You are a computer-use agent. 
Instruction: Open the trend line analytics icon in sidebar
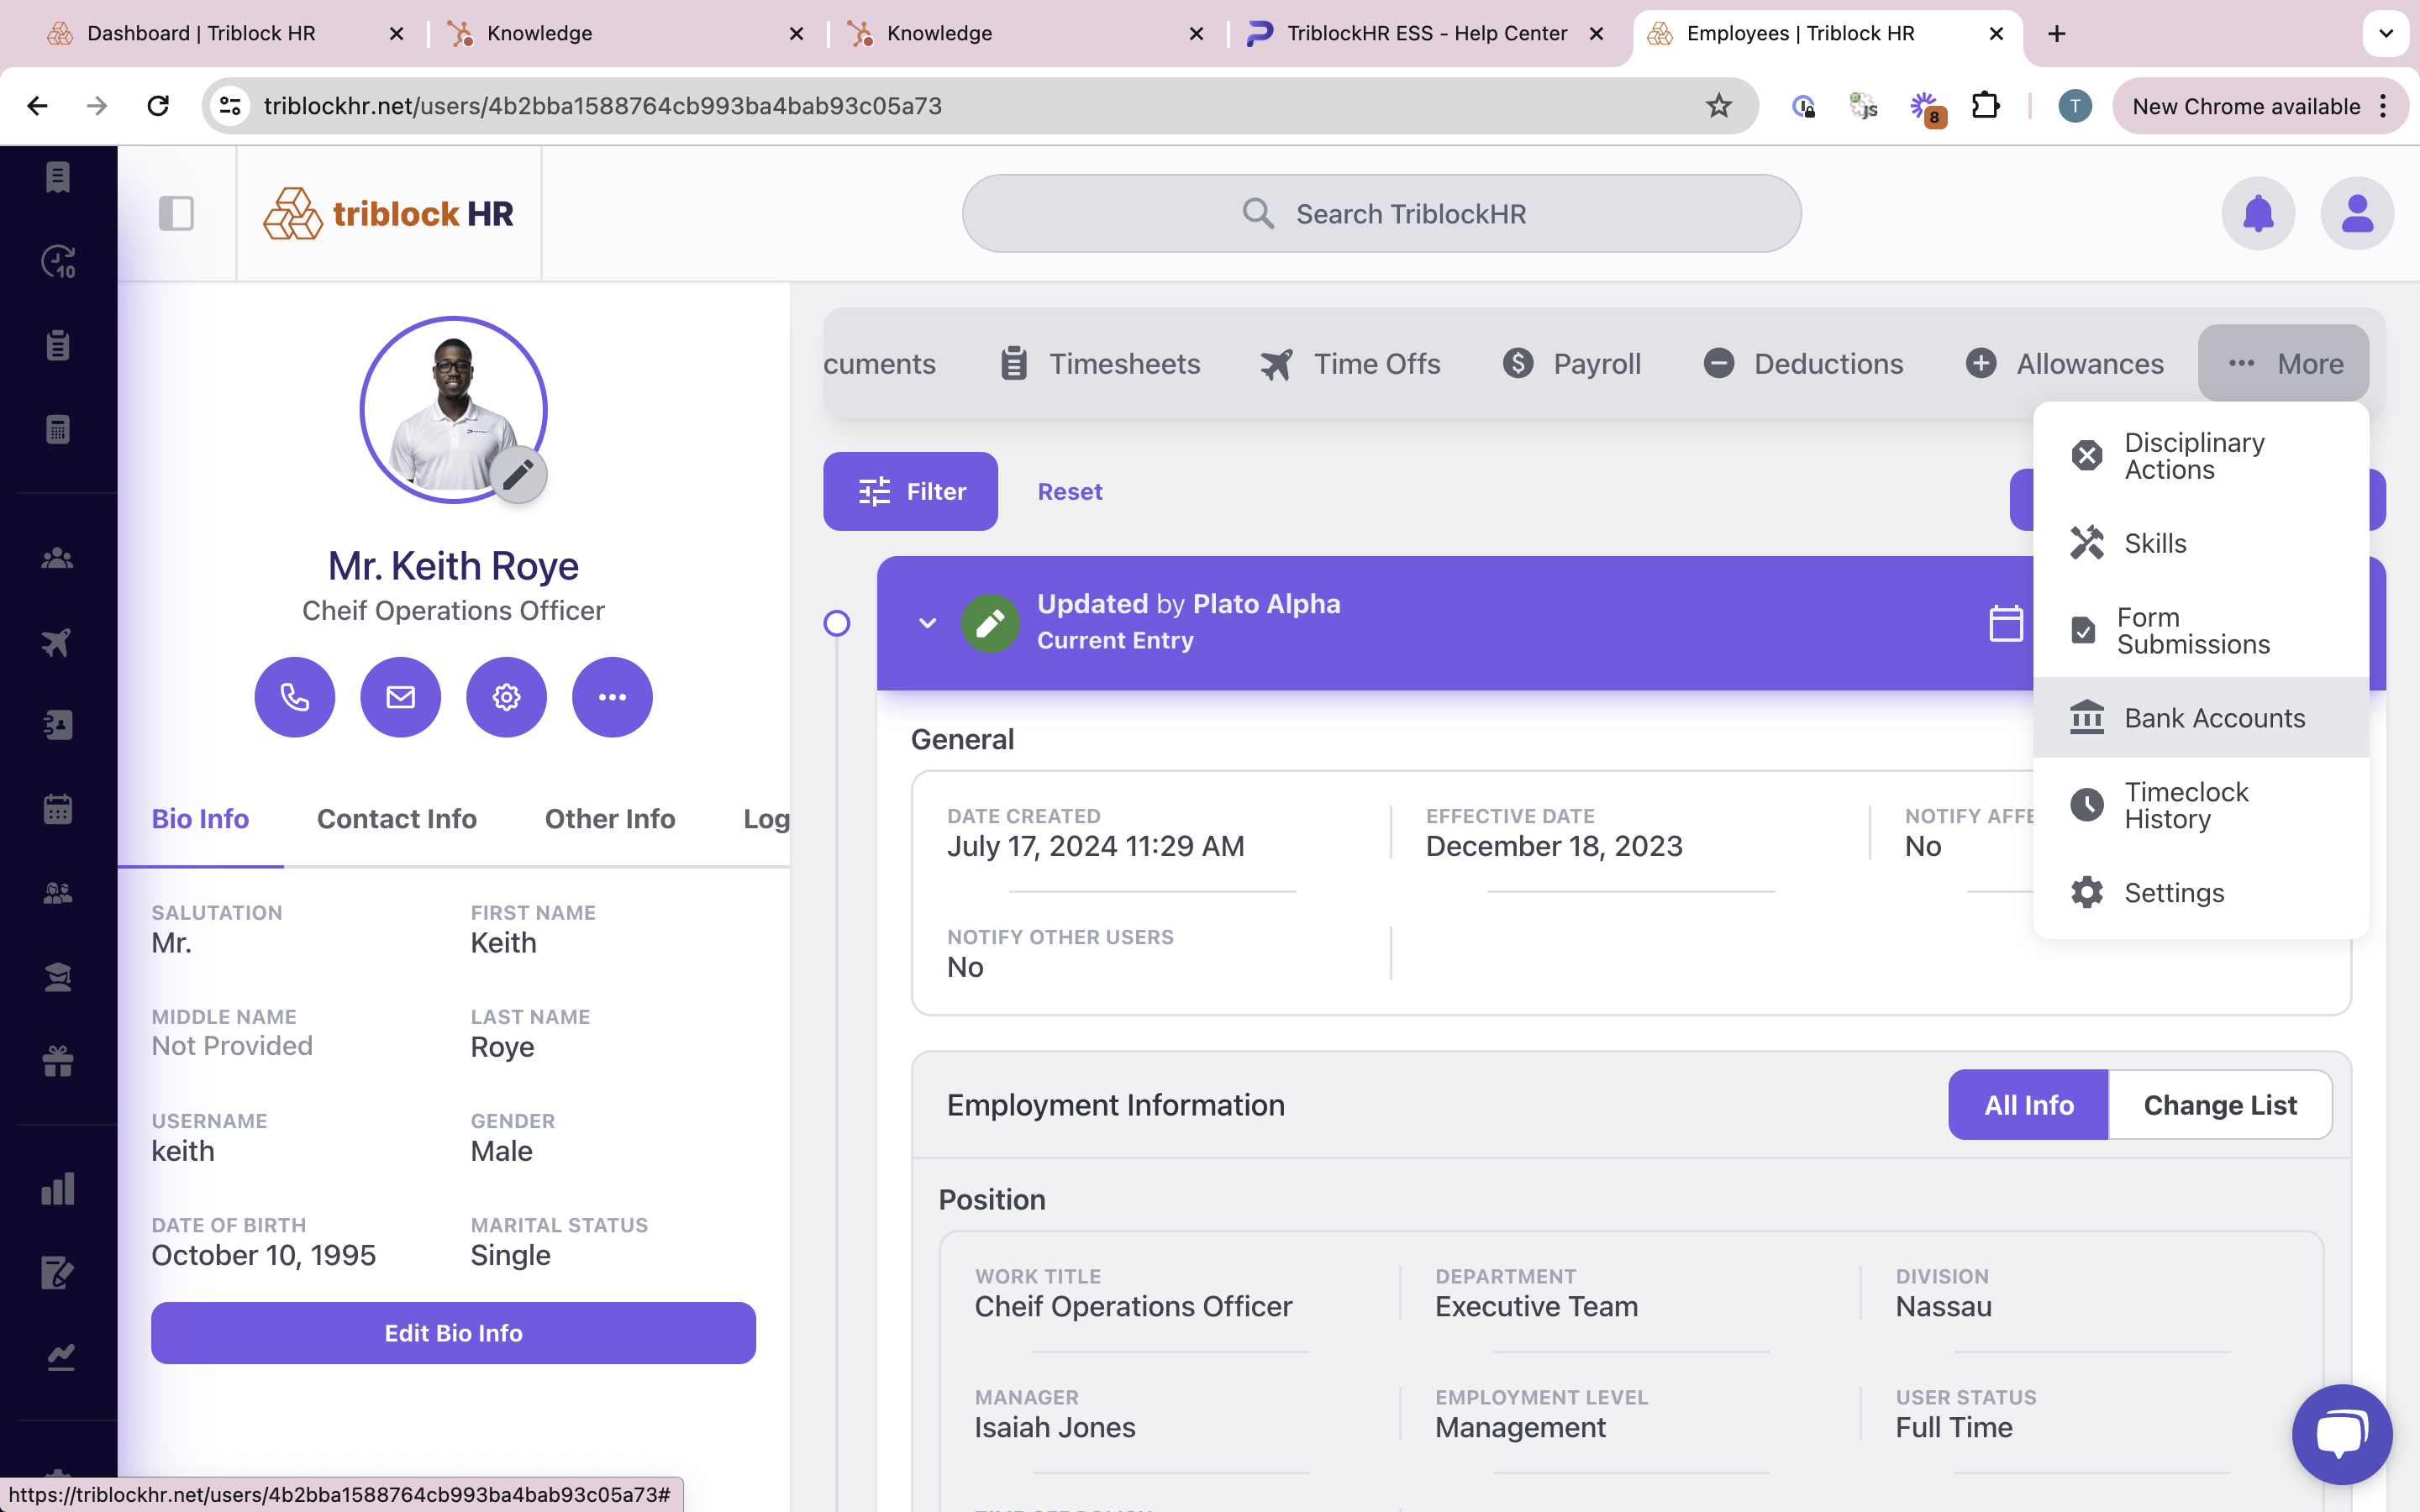(60, 1357)
